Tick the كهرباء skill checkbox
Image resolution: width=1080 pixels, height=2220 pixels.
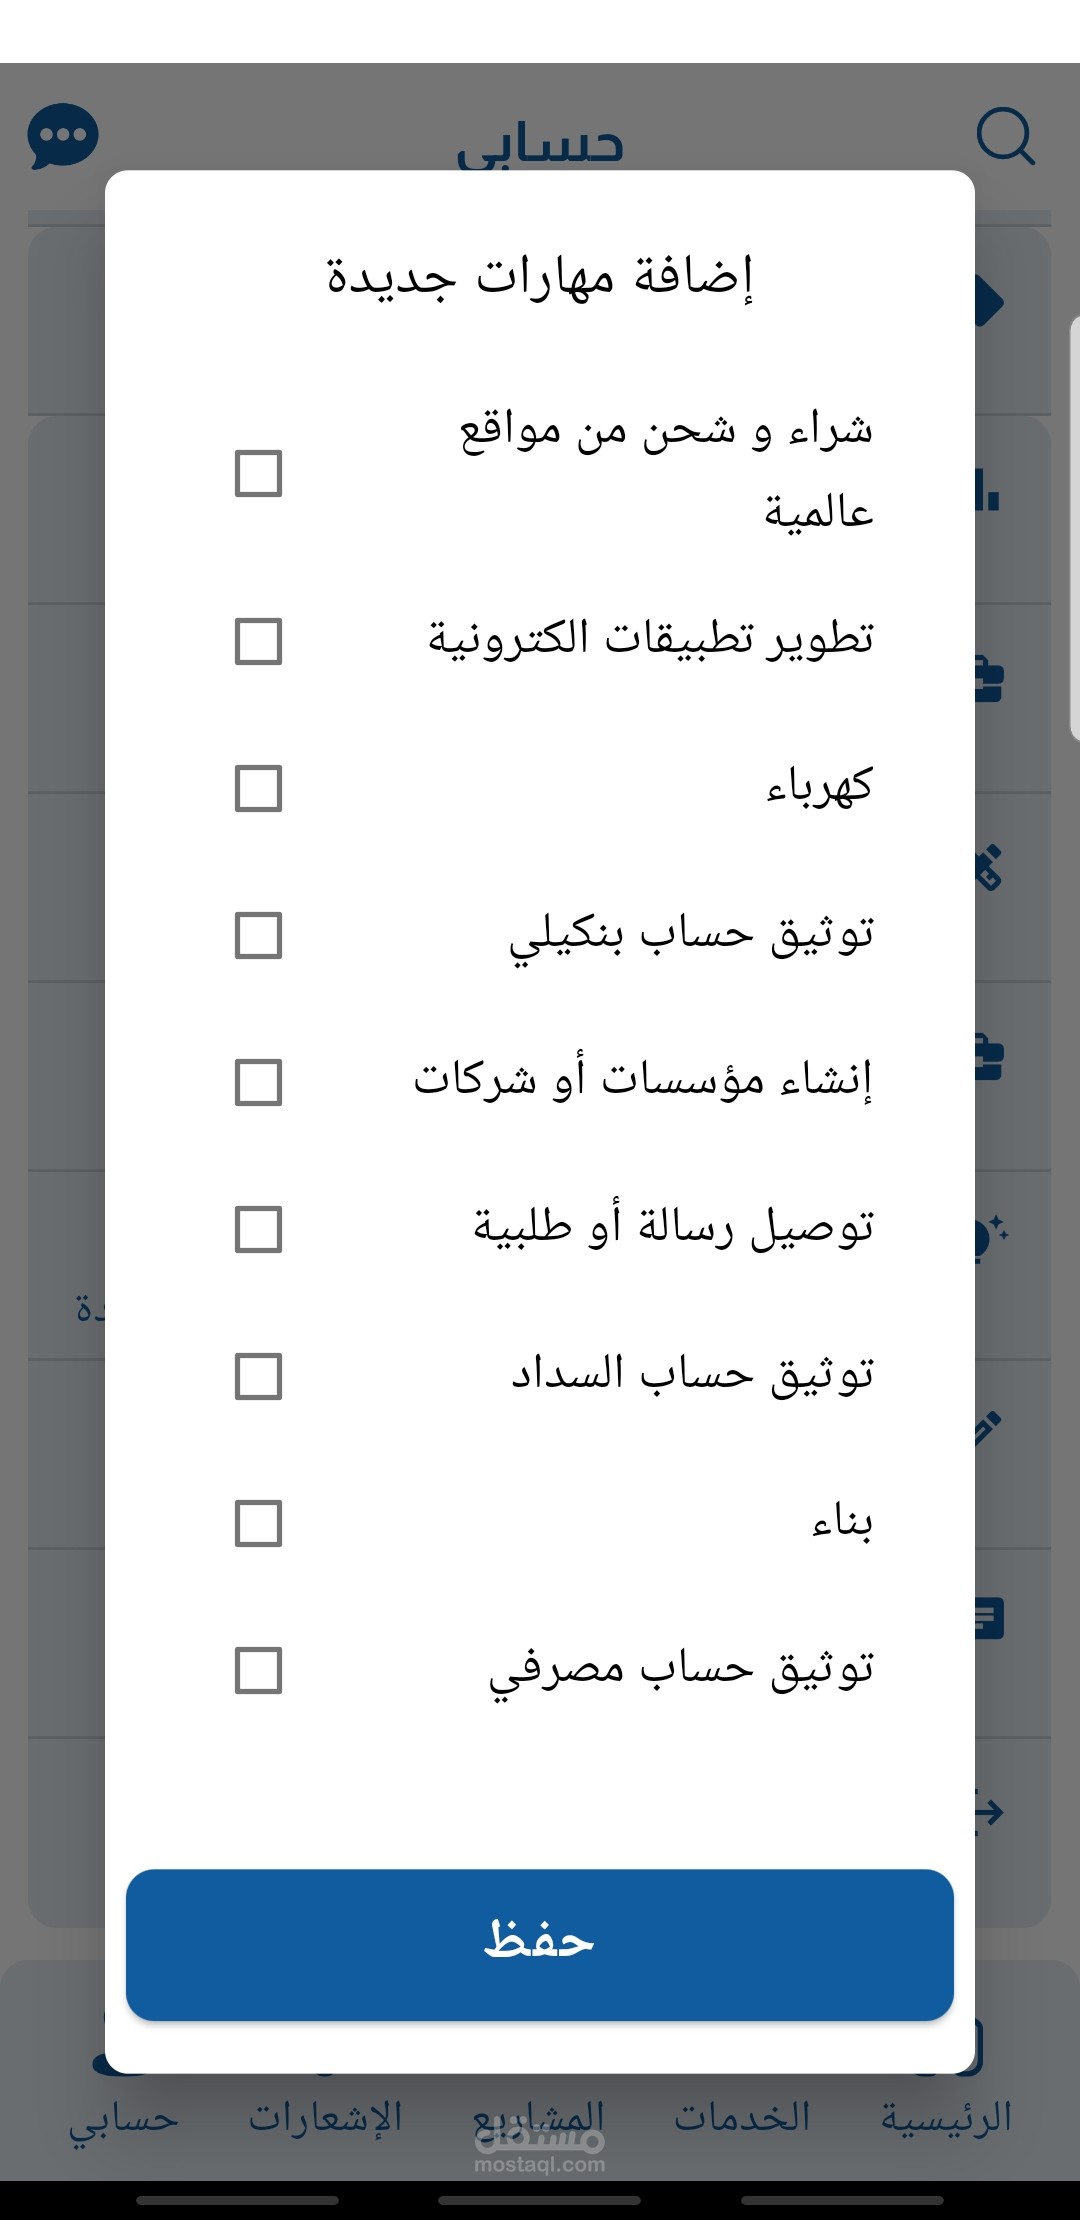[x=258, y=788]
